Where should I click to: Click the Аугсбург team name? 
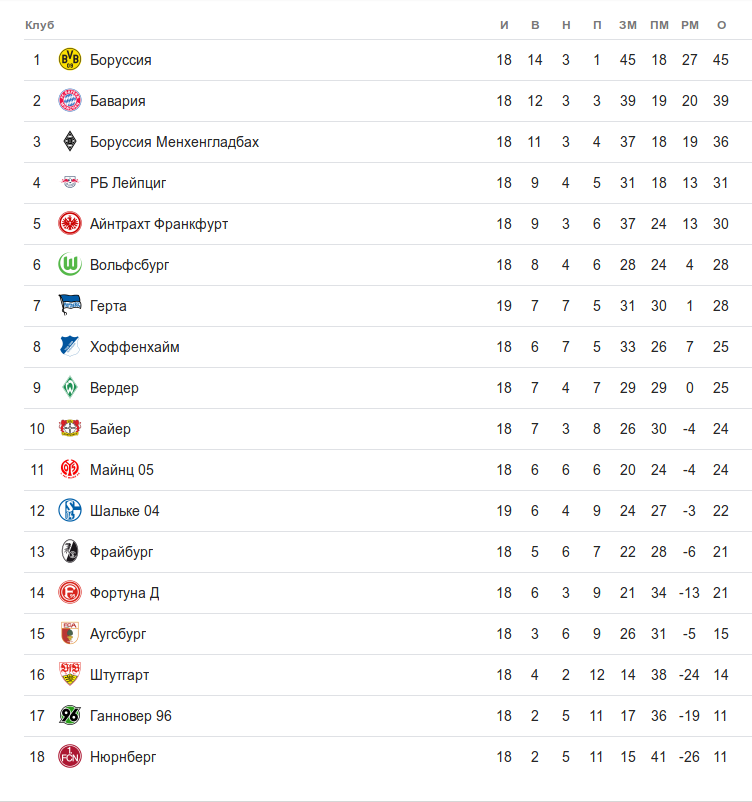click(118, 634)
